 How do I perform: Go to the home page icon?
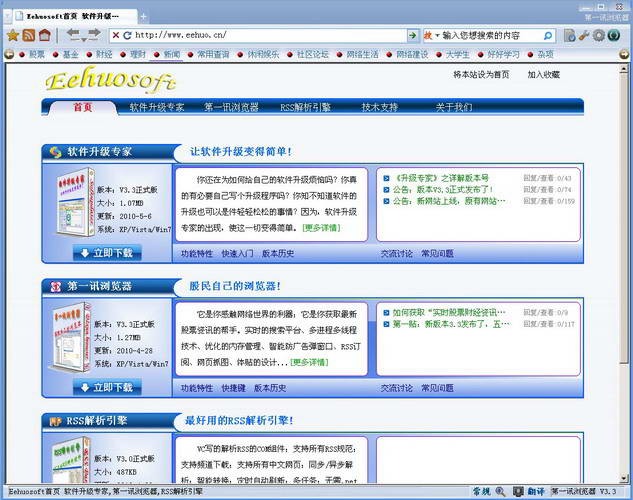(44, 36)
